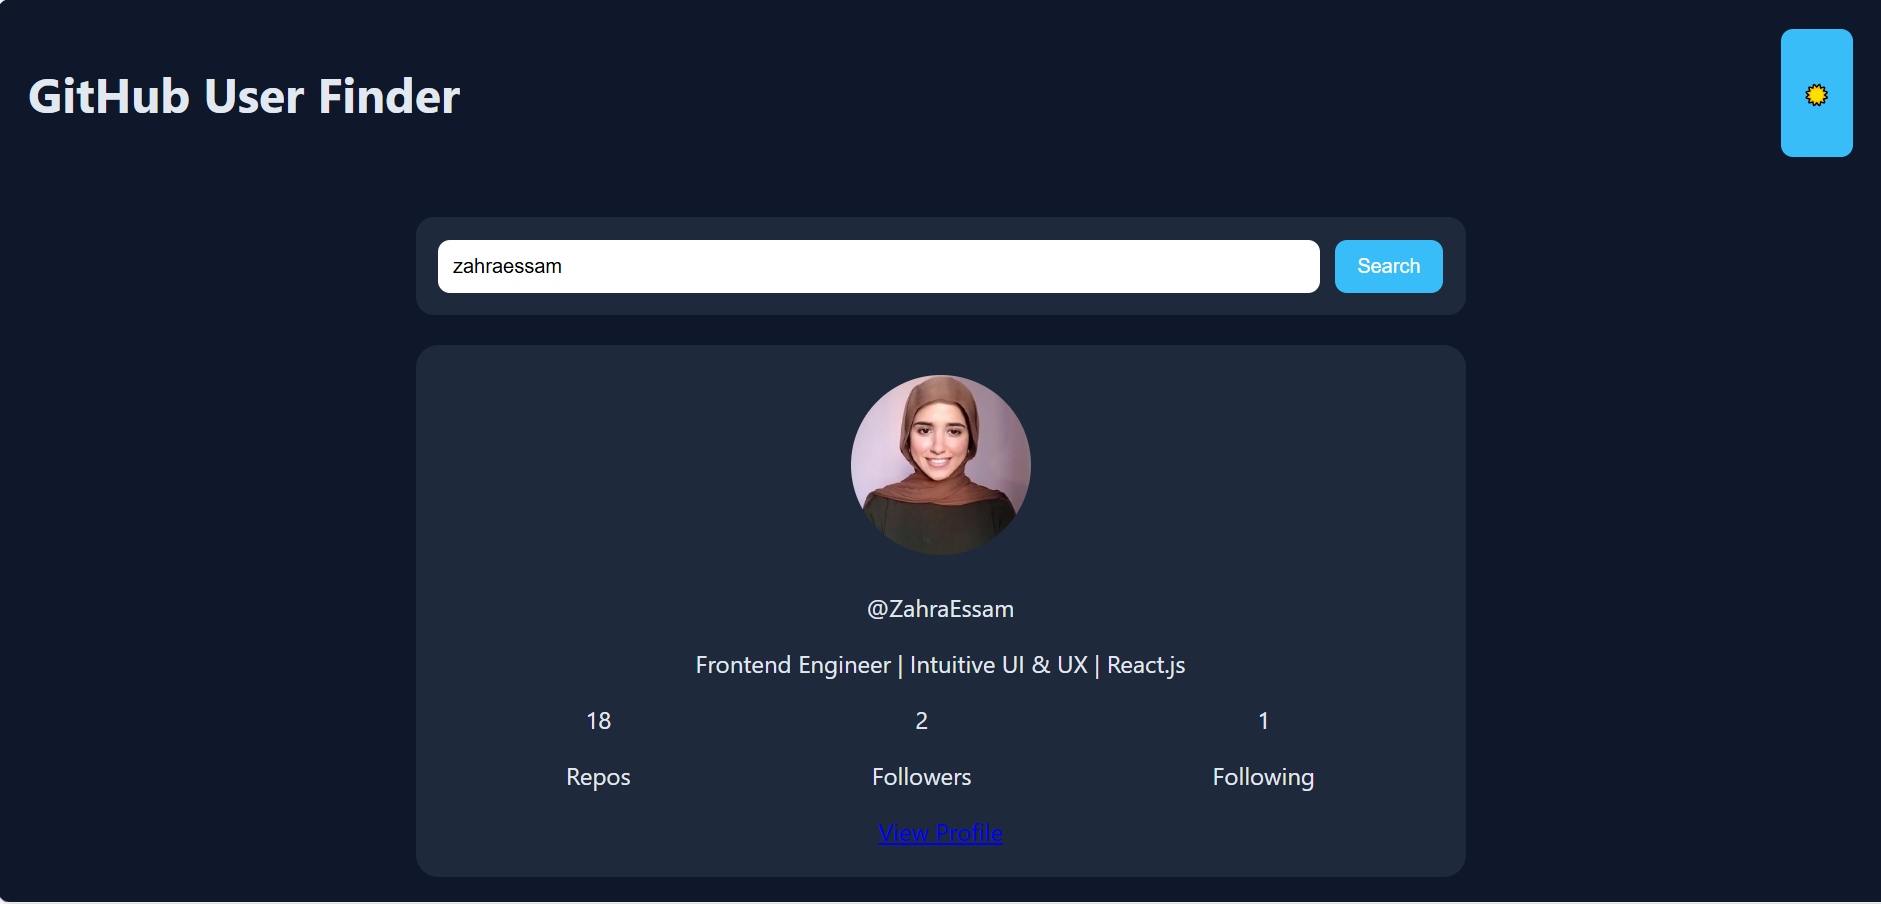Image resolution: width=1881 pixels, height=904 pixels.
Task: Click the sun icon in the top-right corner
Action: 1816,93
